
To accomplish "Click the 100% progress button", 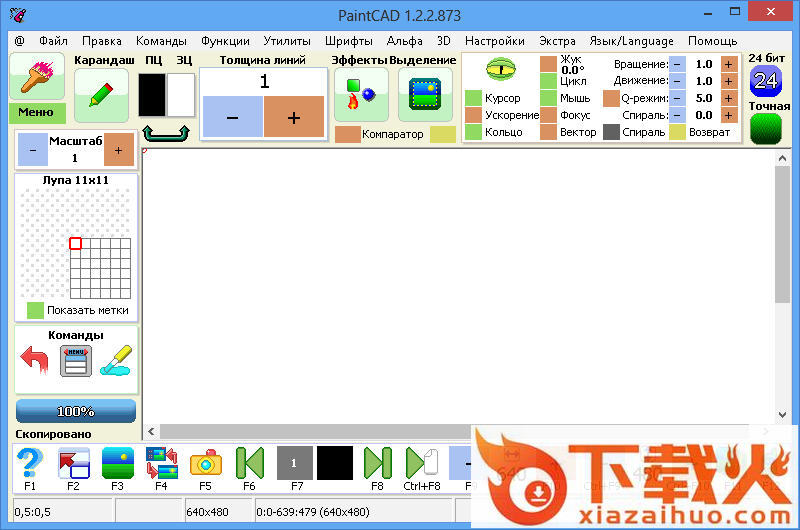I will [x=76, y=411].
